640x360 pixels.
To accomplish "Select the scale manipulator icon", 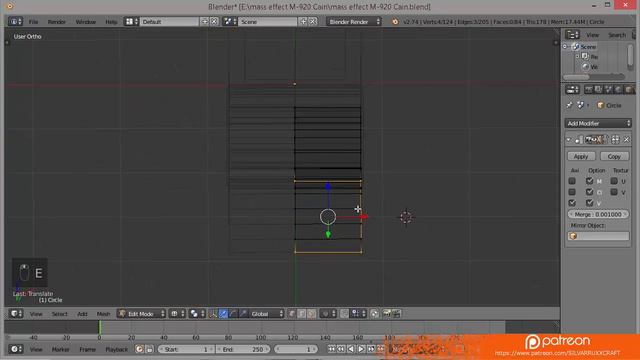I will [x=243, y=313].
